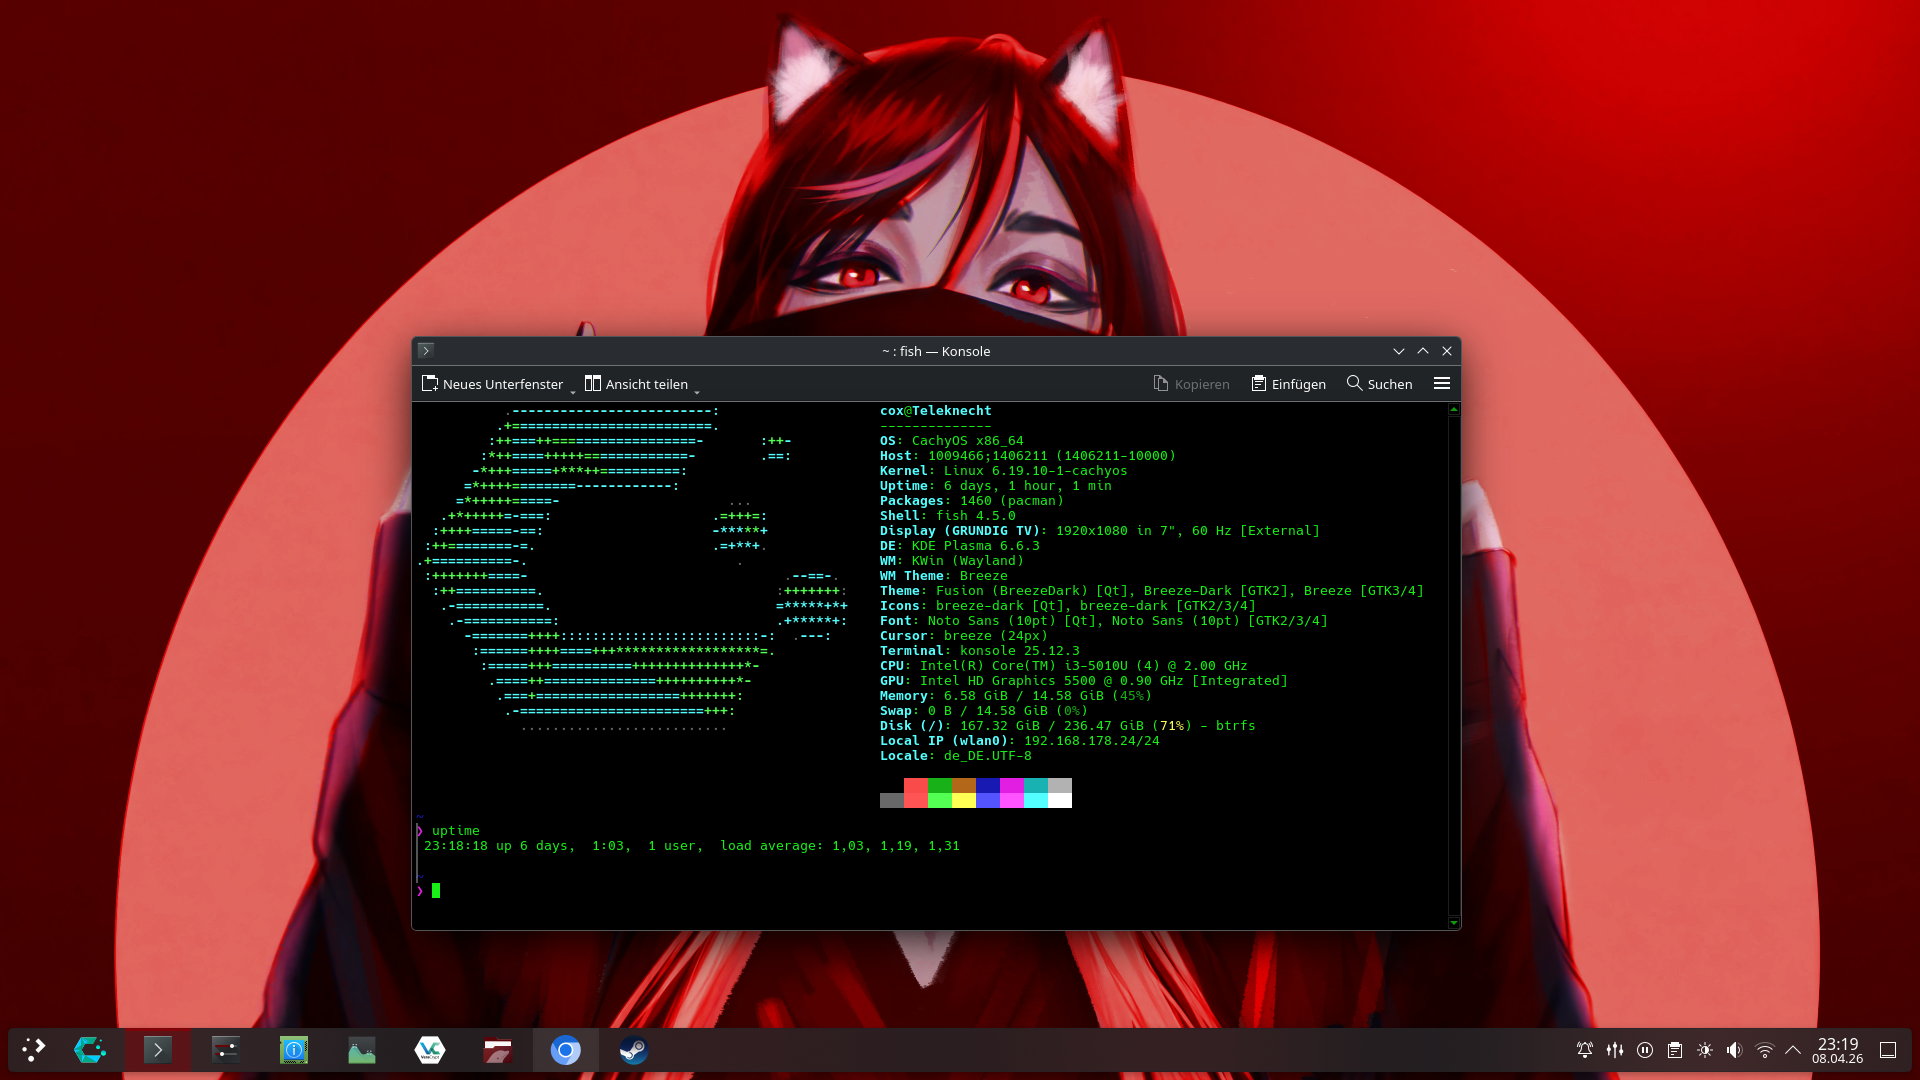Open the Ansicht teilen dropdown arrow

[697, 391]
